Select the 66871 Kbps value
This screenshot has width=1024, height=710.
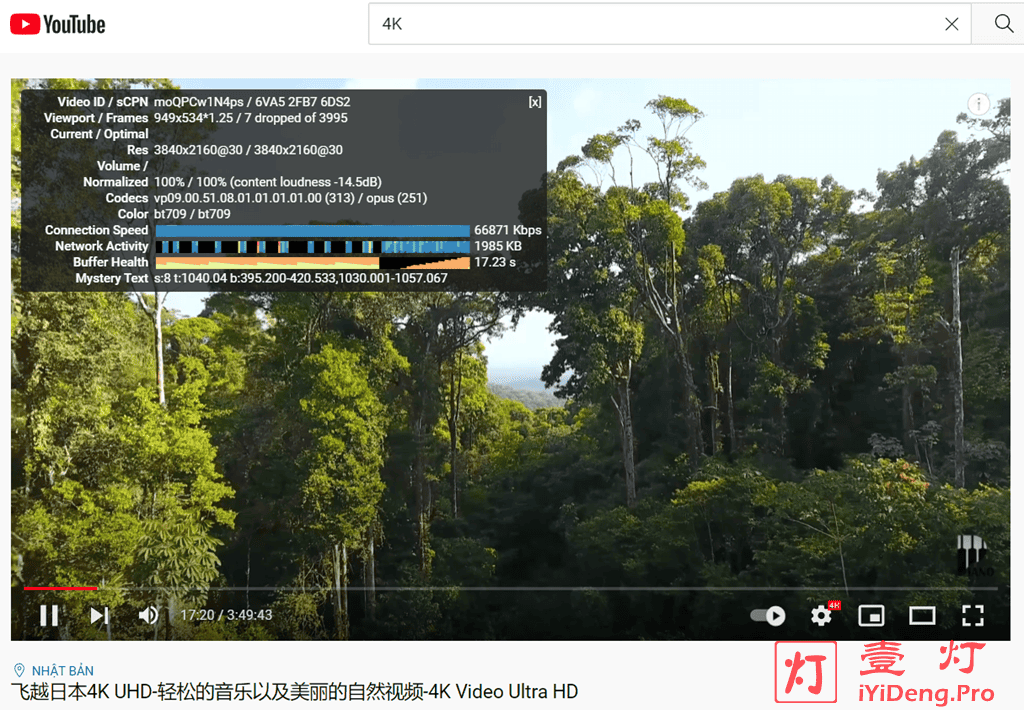pos(507,230)
